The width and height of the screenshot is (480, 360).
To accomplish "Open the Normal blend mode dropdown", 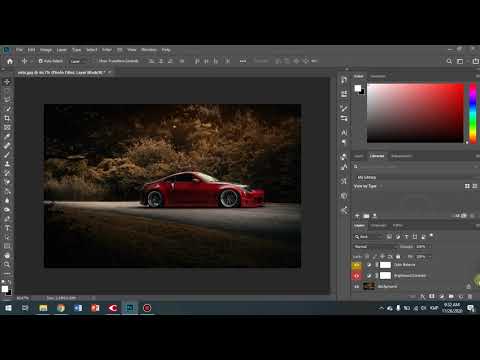I will tap(375, 247).
